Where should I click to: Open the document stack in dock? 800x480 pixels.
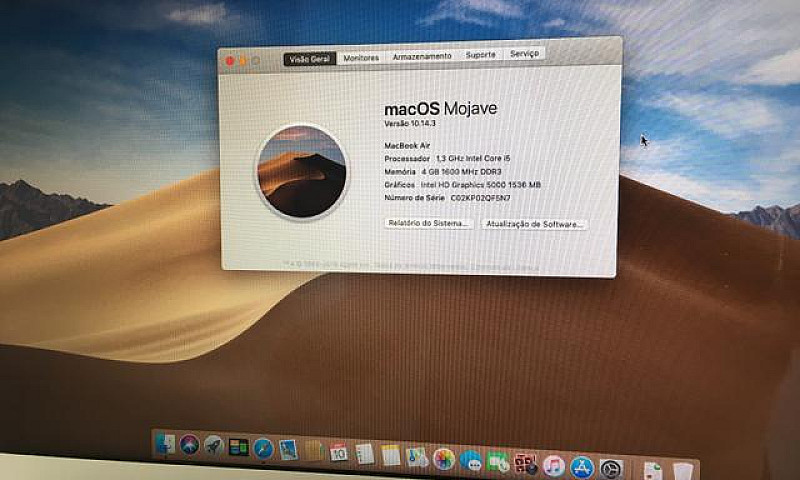coord(653,471)
